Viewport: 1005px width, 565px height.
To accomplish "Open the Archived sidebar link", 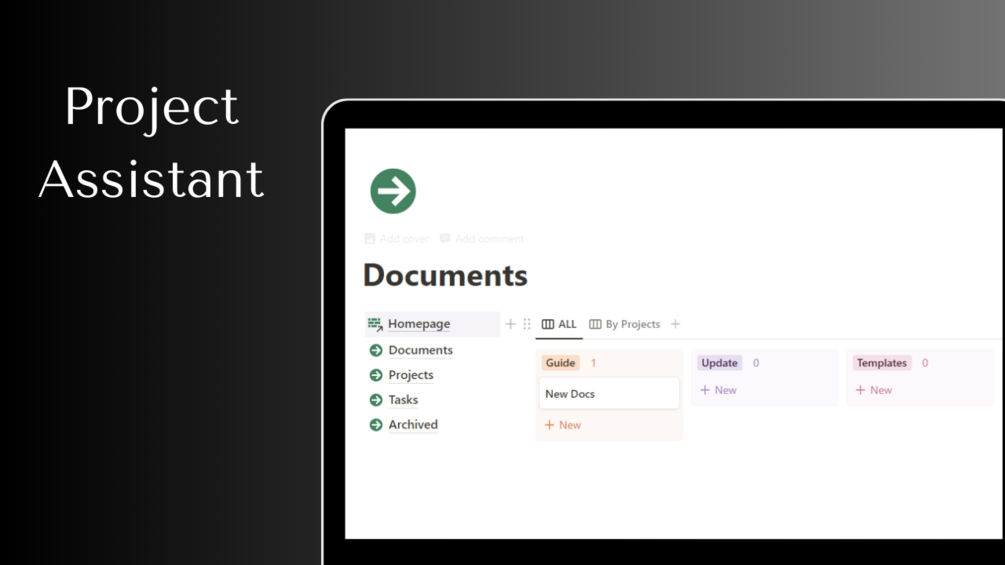I will coord(413,425).
